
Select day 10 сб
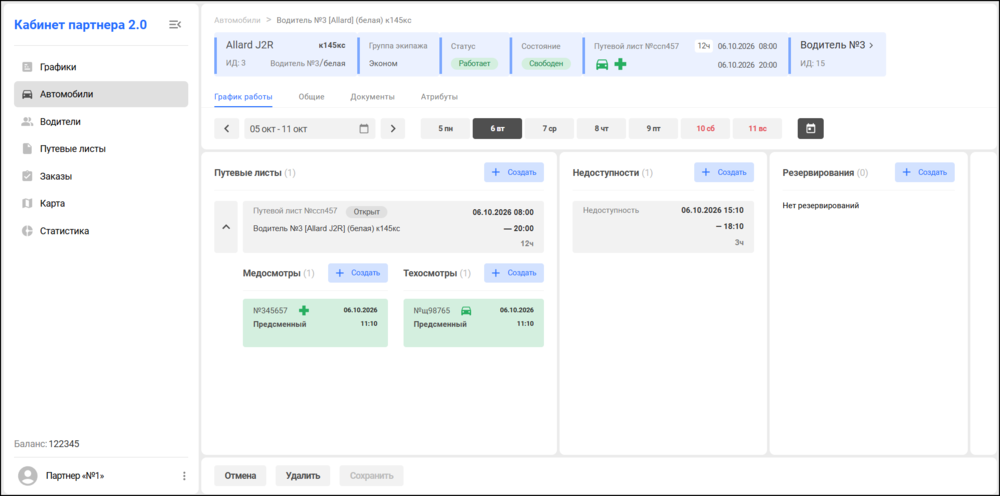(x=705, y=128)
